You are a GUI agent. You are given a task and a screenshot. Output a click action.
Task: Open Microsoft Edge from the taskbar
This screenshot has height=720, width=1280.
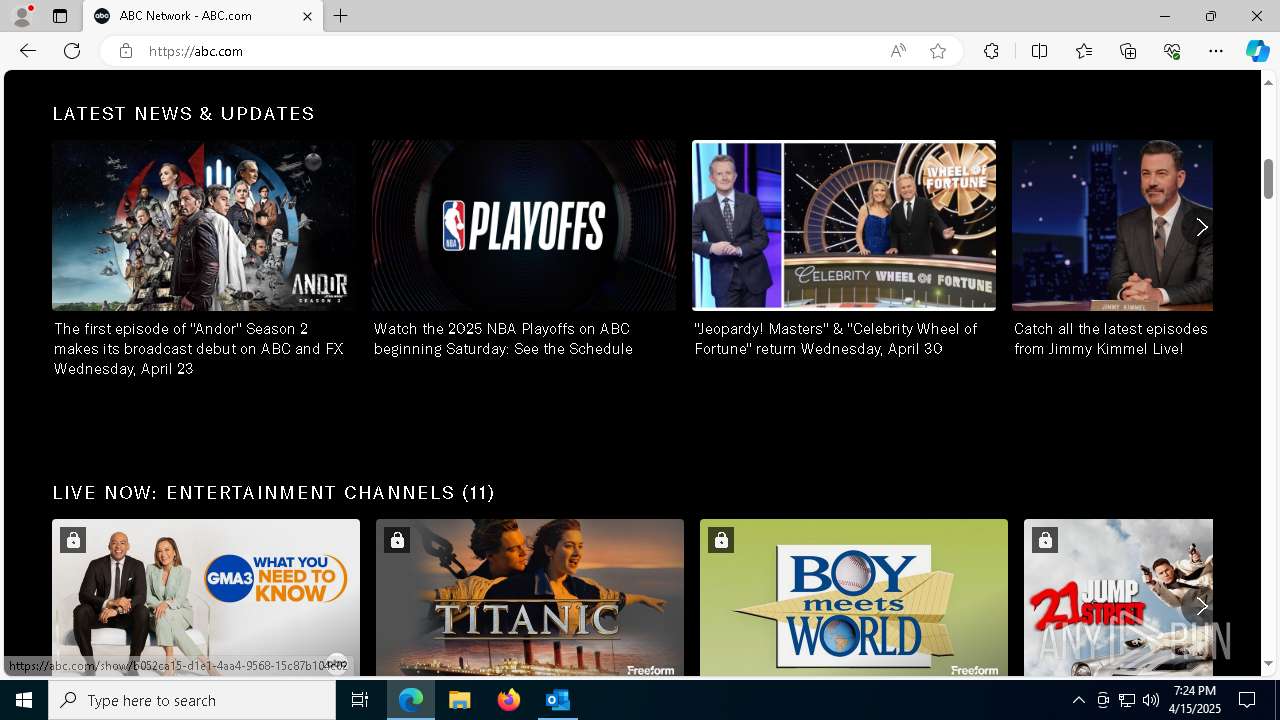click(x=411, y=700)
